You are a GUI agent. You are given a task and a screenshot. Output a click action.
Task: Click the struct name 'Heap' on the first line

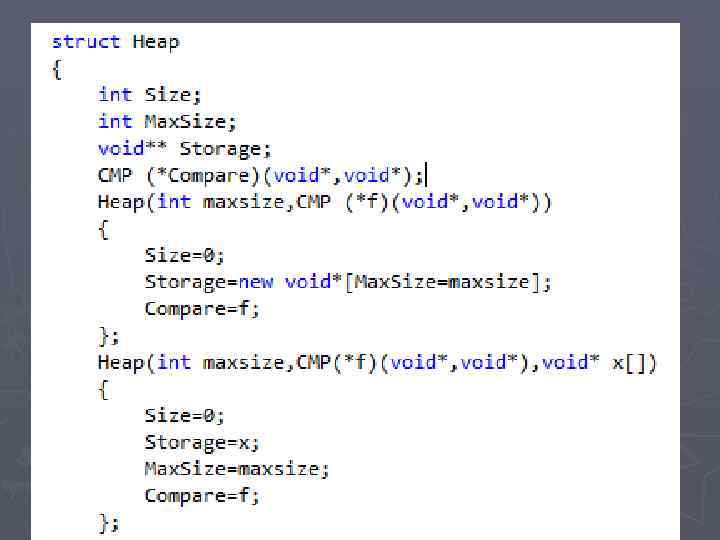click(x=156, y=42)
